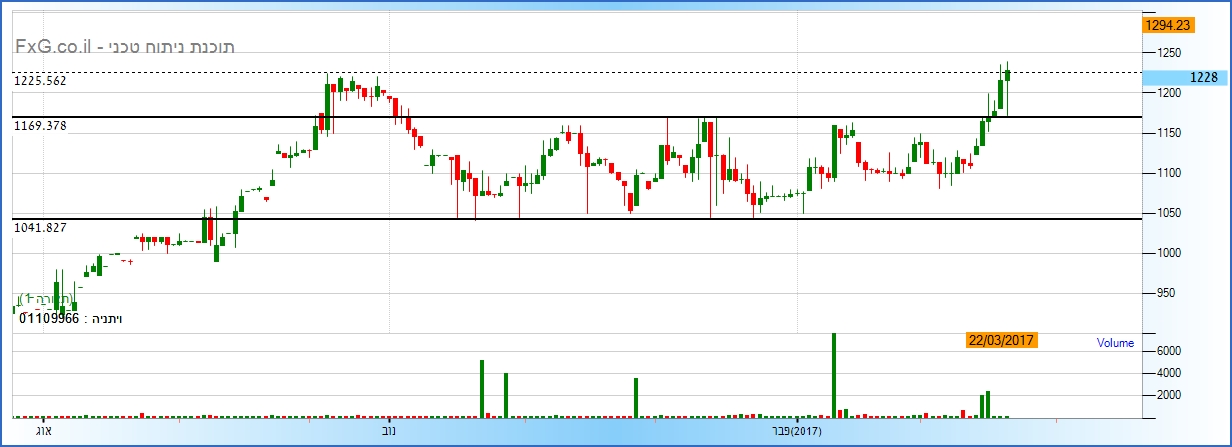This screenshot has height=447, width=1232.
Task: Click the 1041.827 support label
Action: 40,228
